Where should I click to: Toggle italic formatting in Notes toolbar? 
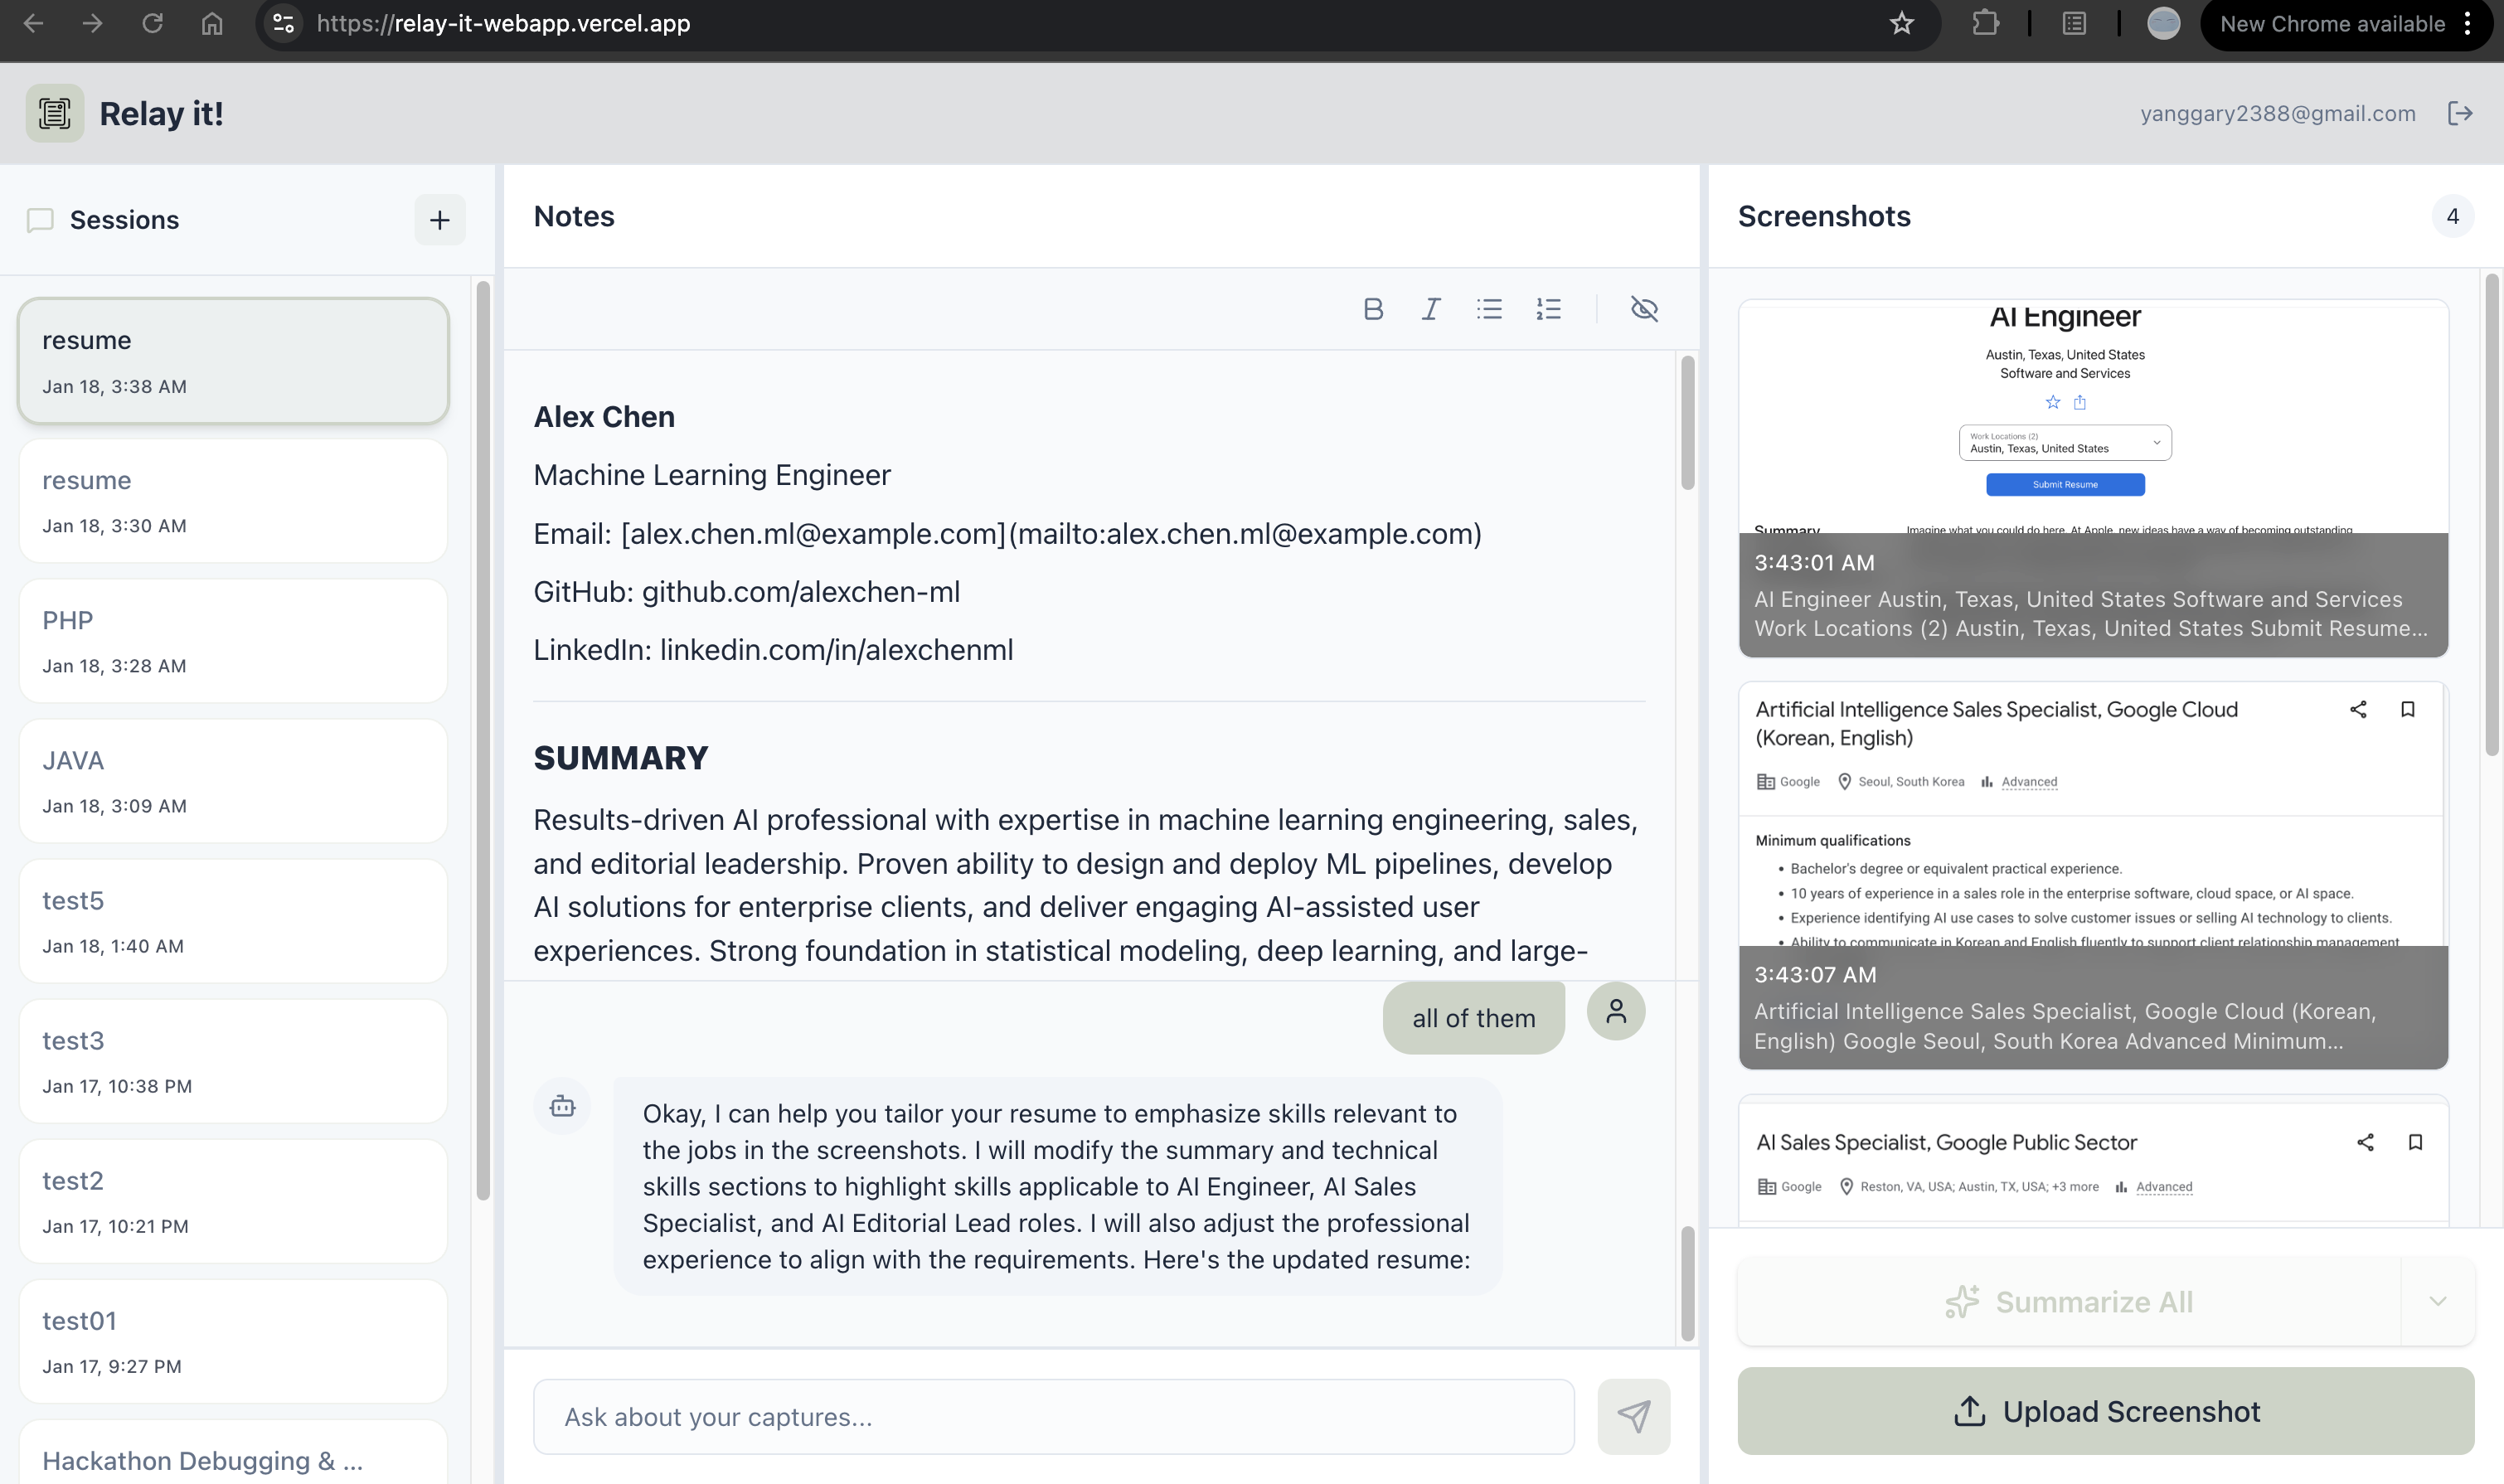click(1431, 309)
